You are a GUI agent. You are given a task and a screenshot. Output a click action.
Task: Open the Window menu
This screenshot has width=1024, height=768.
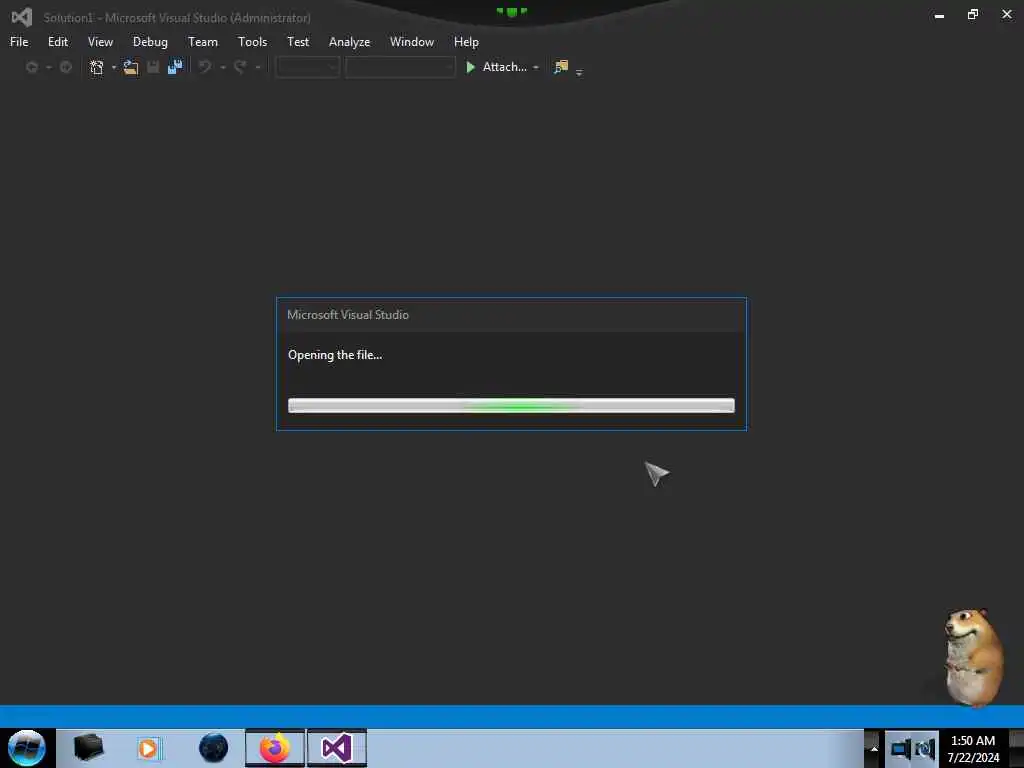click(411, 42)
